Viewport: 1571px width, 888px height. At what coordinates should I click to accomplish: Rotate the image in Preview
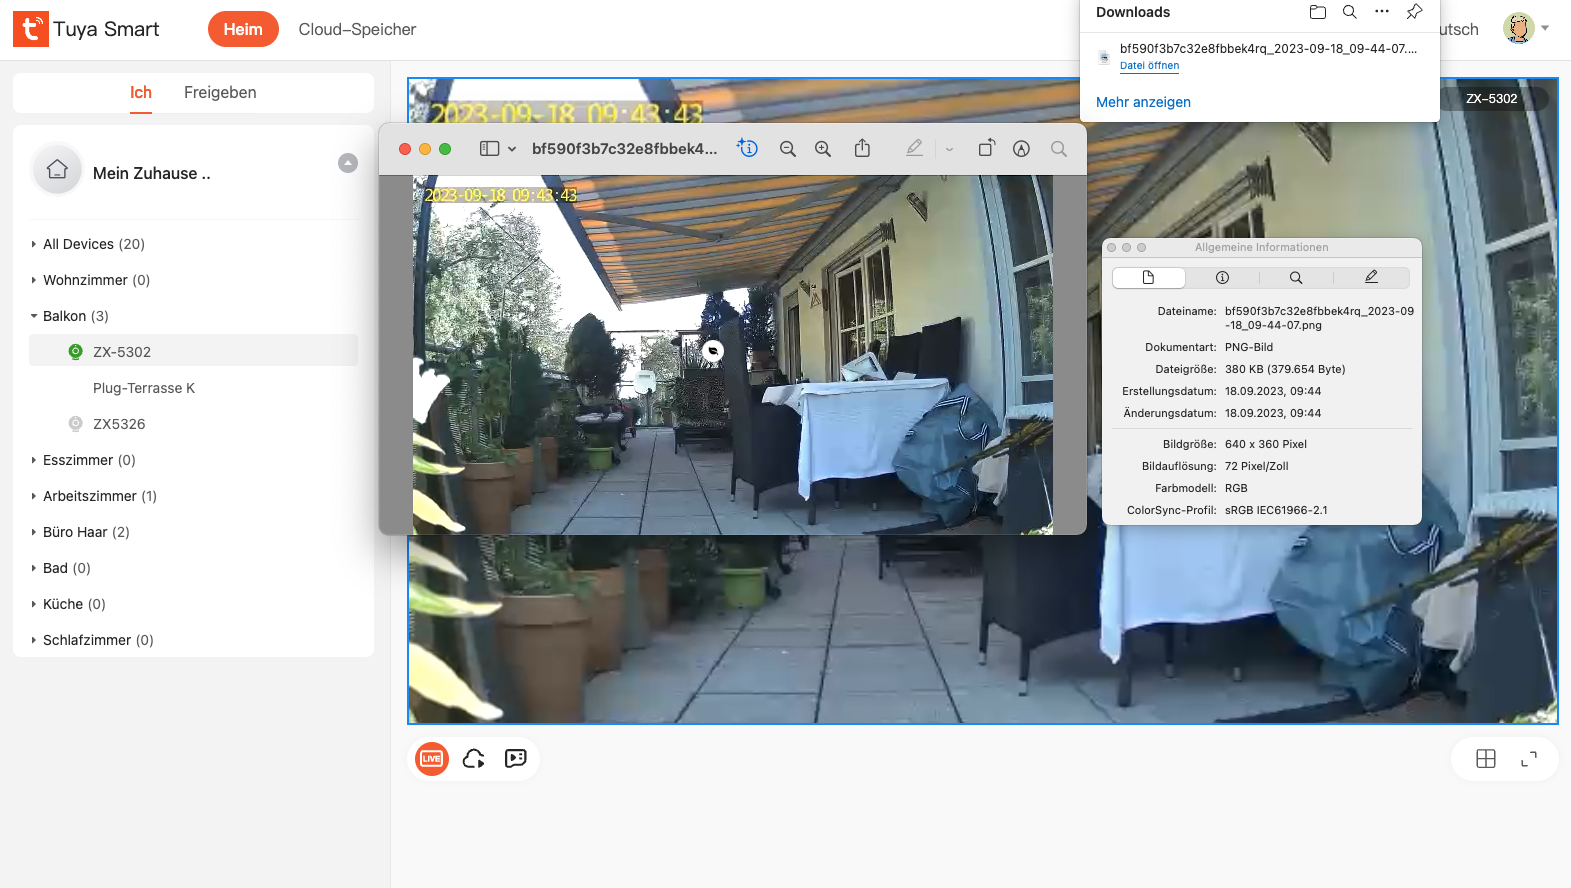(x=986, y=149)
